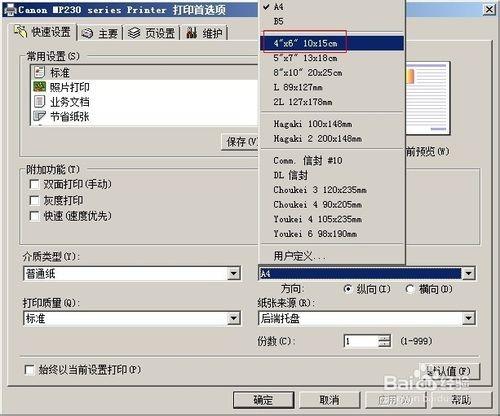Choose A4 in paper size list

(x=332, y=6)
